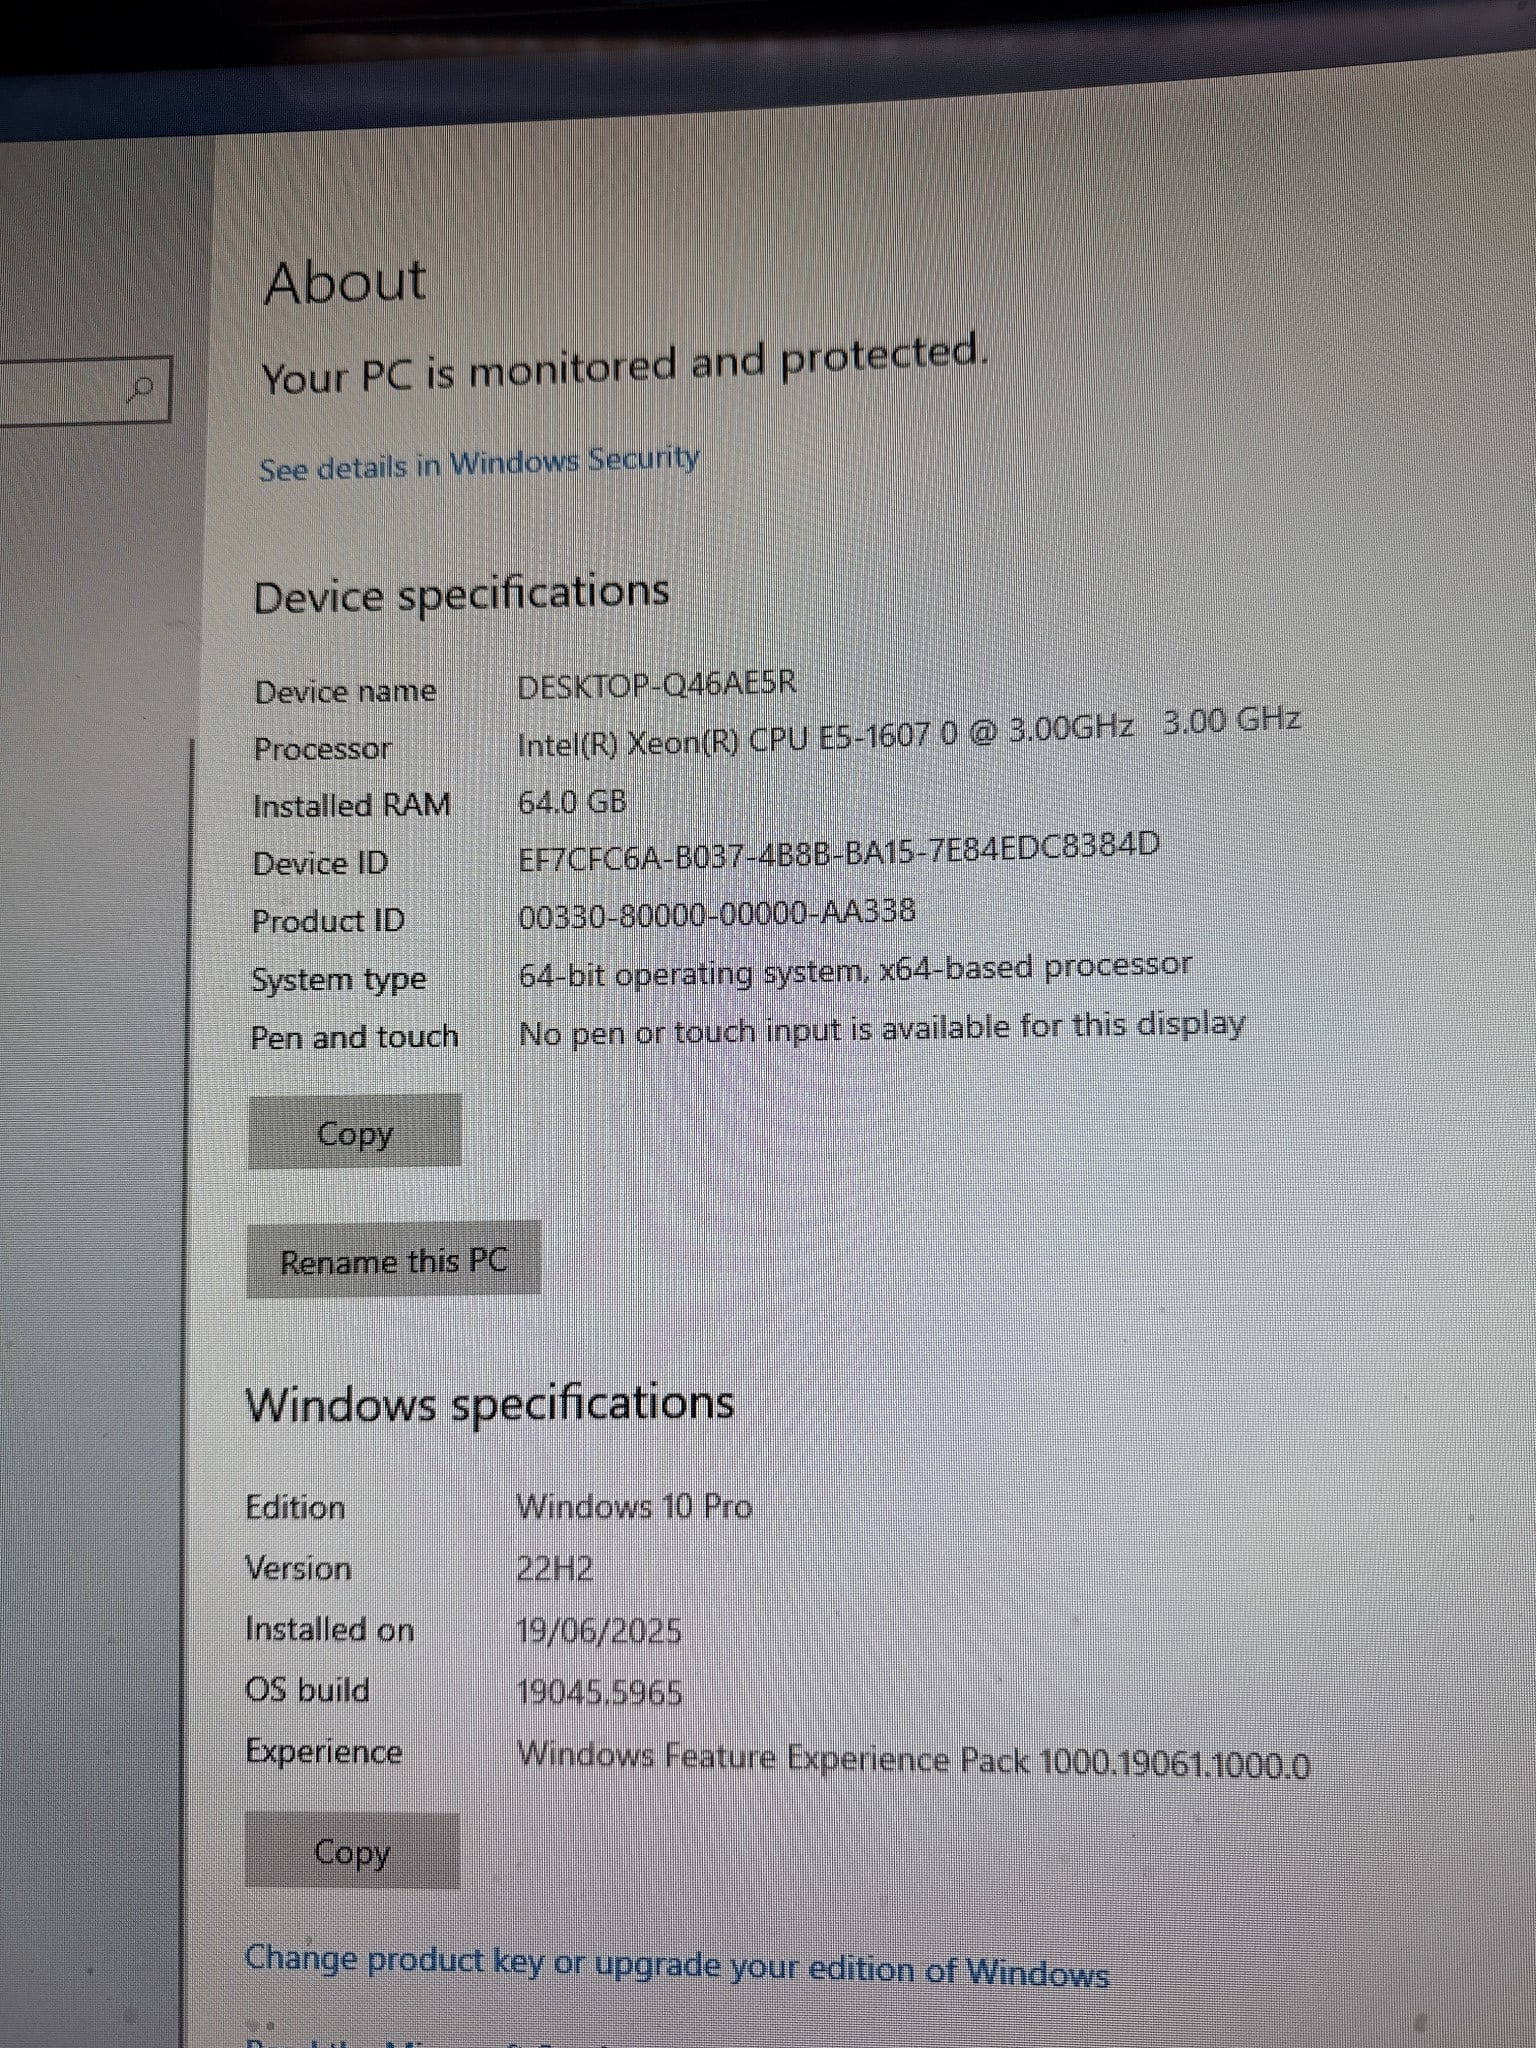Image resolution: width=1536 pixels, height=2048 pixels.
Task: Click the Installed on date 19/06/2025
Action: [x=598, y=1631]
